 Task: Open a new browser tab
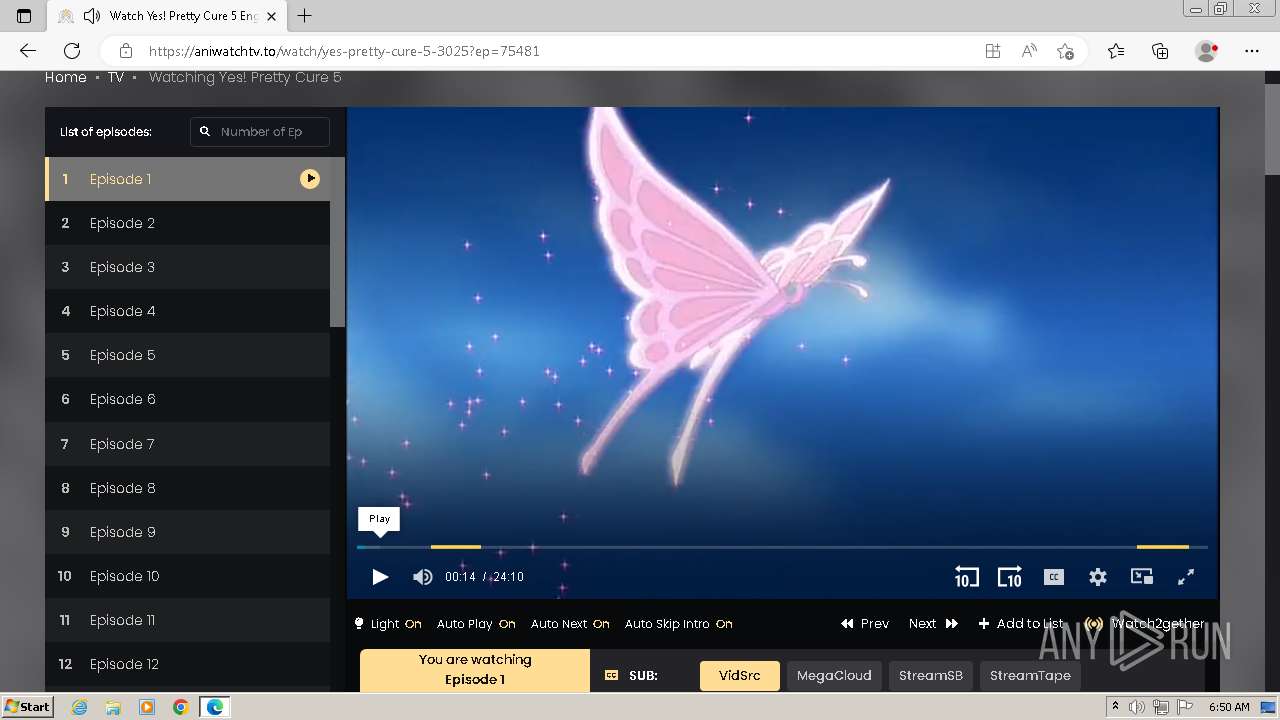coord(305,16)
